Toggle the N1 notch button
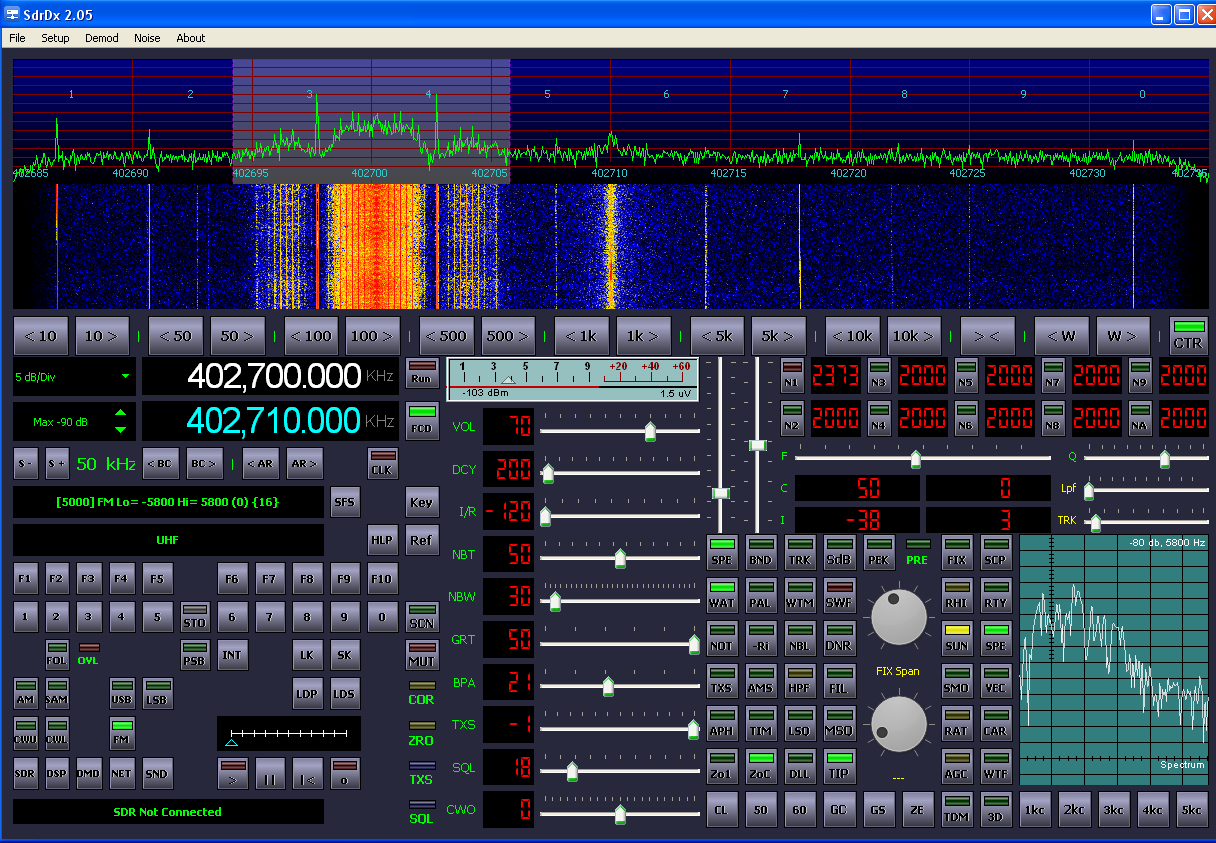 click(x=792, y=375)
